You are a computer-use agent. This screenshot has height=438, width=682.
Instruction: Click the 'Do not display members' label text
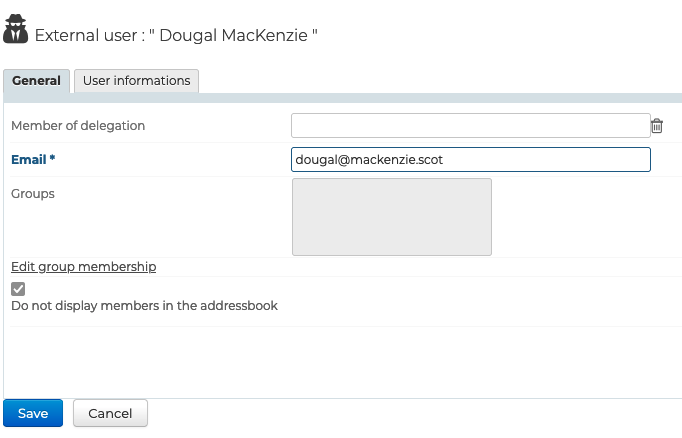(144, 306)
